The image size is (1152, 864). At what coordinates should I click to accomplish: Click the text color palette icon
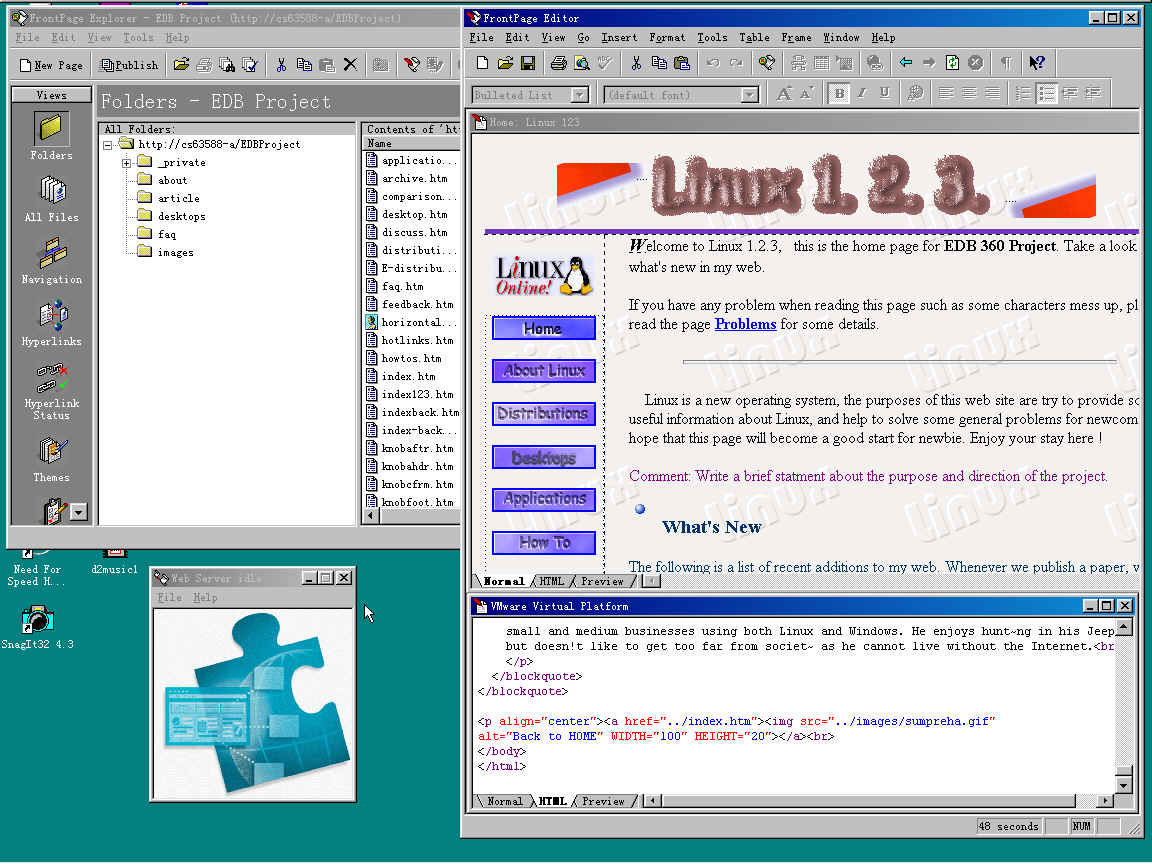tap(915, 94)
